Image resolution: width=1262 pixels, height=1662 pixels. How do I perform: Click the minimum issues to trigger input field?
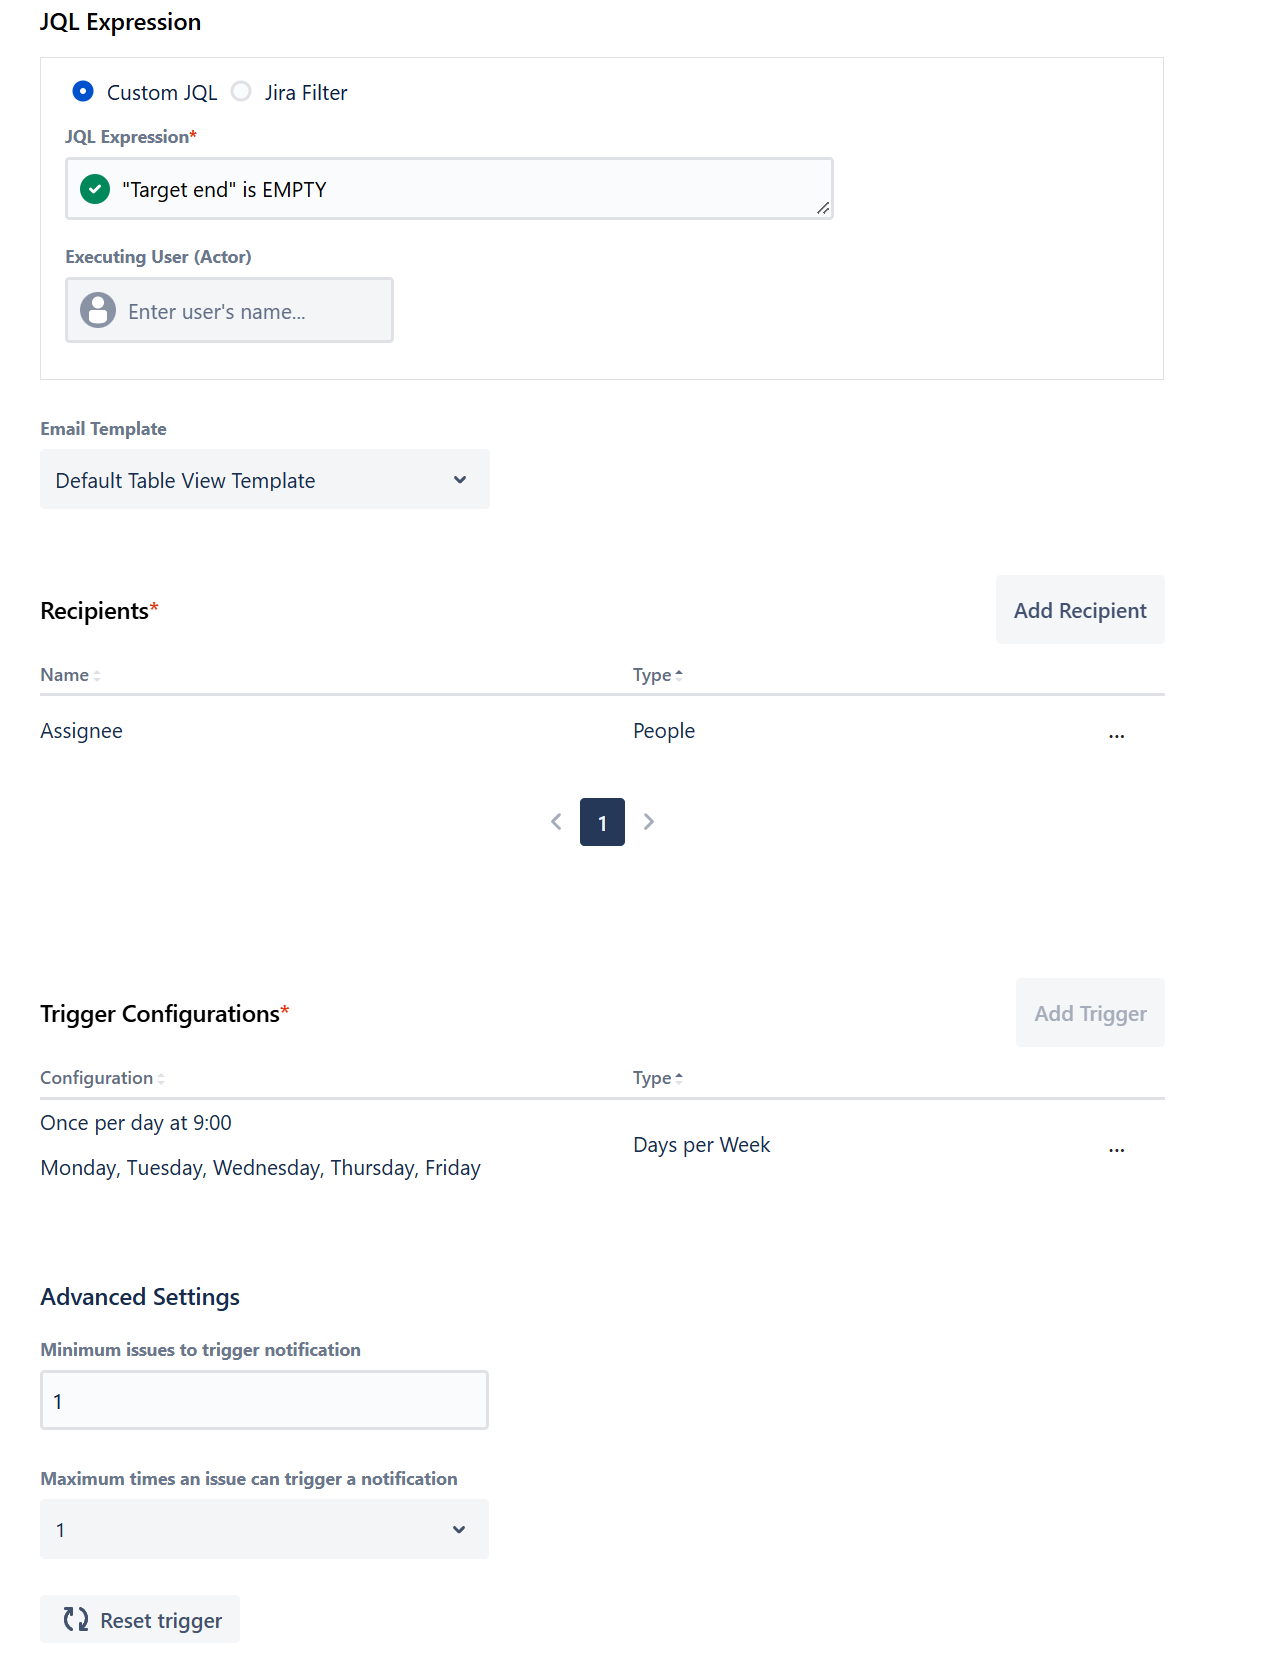[x=263, y=1400]
